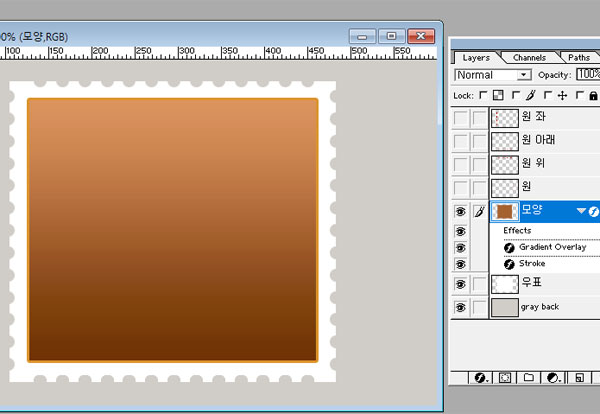Screen dimensions: 600x414
Task: Select the 모양 layer name
Action: point(532,209)
